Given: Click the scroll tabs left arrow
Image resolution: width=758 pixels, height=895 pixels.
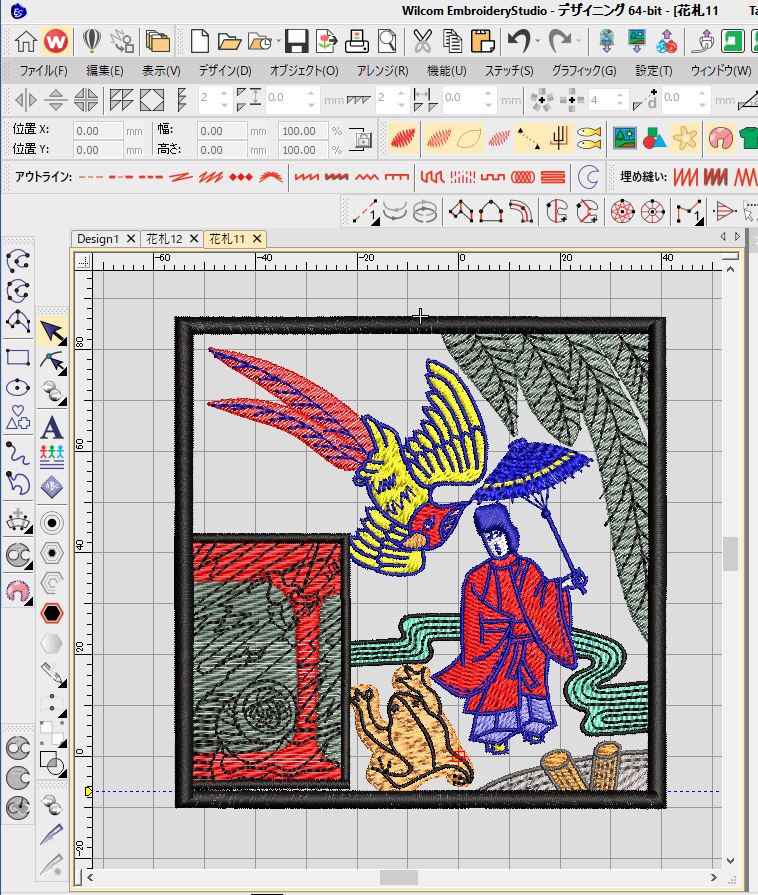Looking at the screenshot, I should (x=723, y=236).
